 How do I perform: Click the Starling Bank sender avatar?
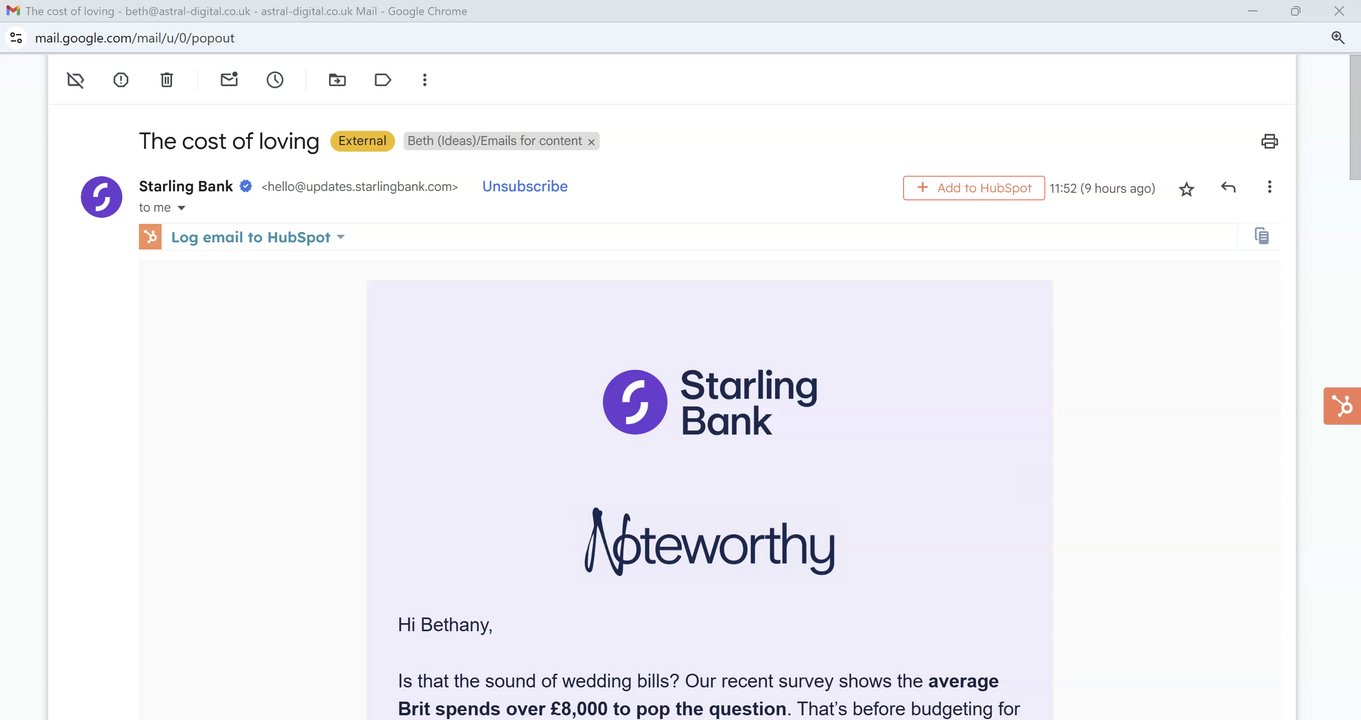[101, 197]
